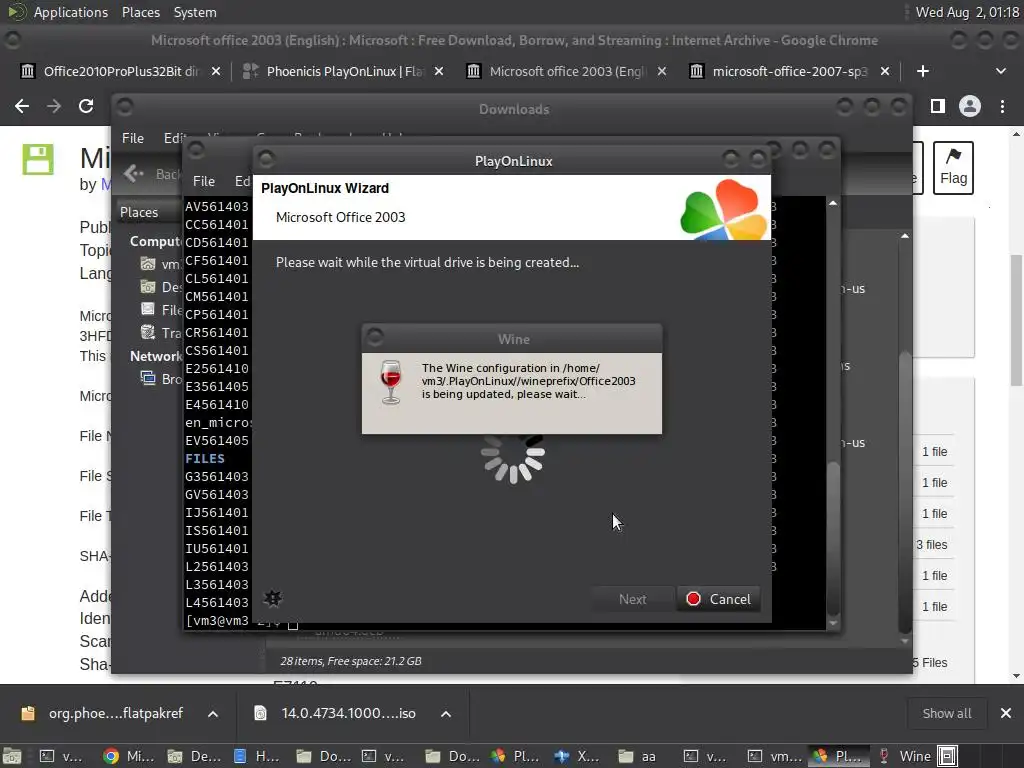Open a new Chrome tab
Viewport: 1024px width, 768px height.
(x=923, y=71)
